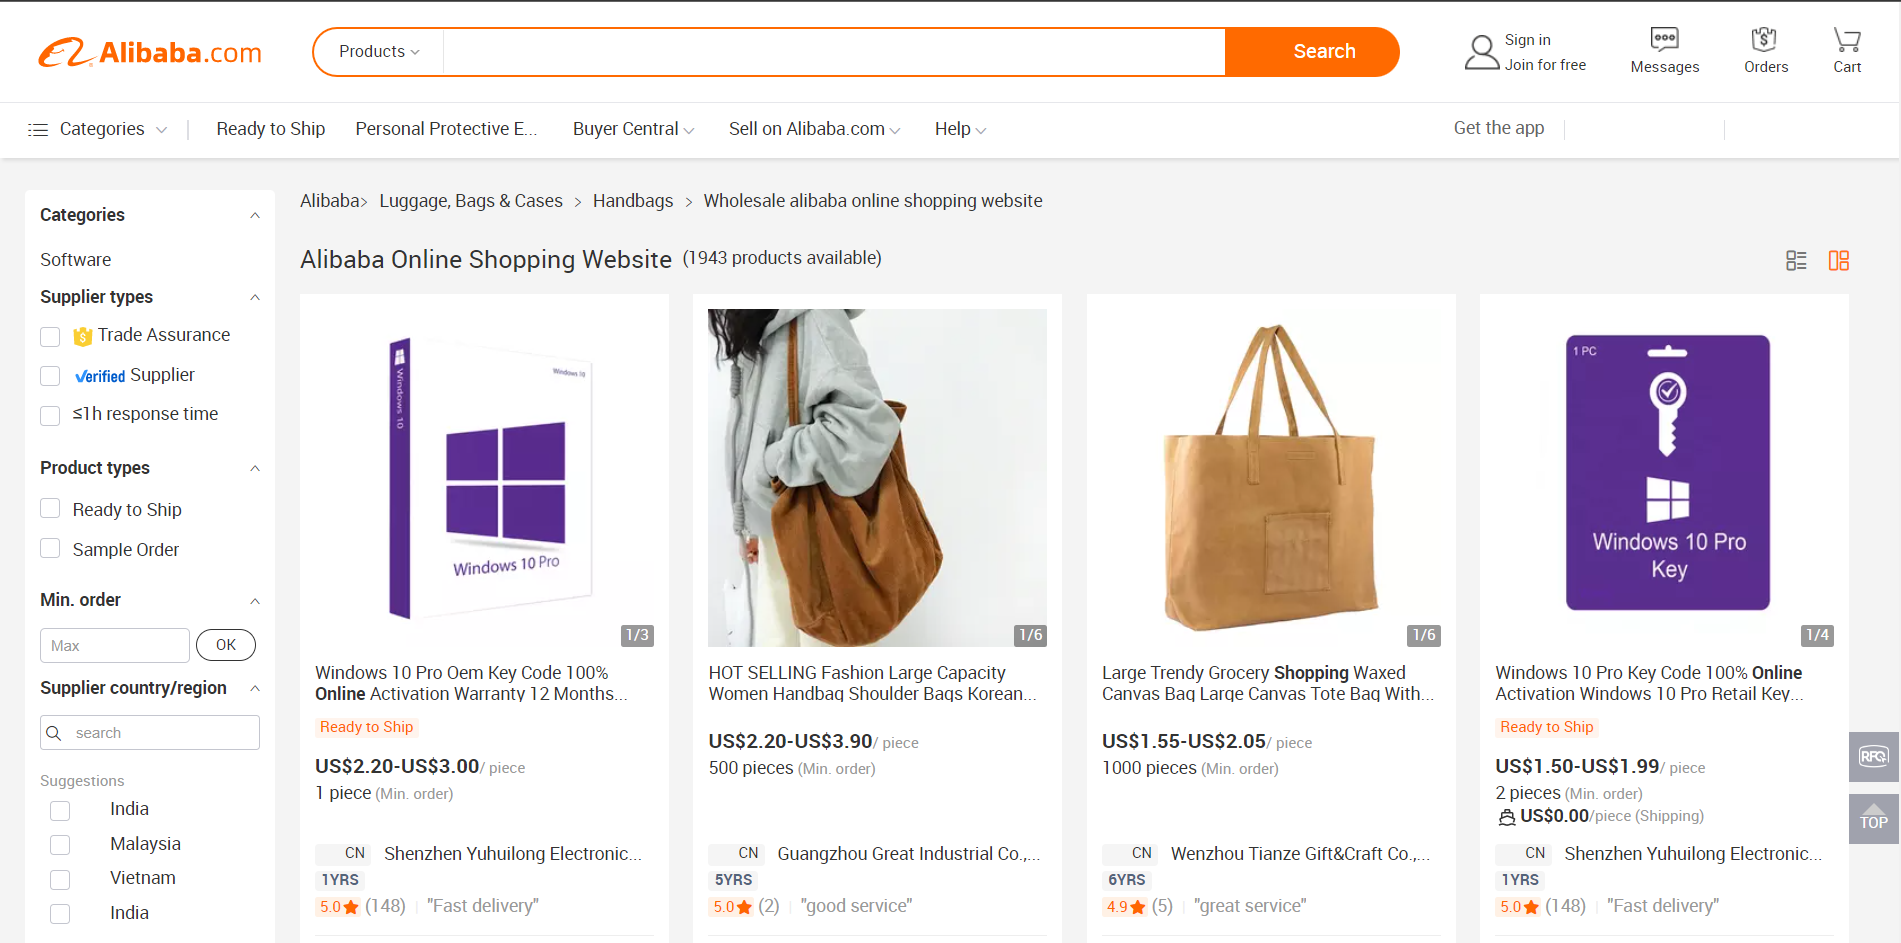This screenshot has width=1901, height=943.
Task: Collapse the Product types section
Action: 255,469
